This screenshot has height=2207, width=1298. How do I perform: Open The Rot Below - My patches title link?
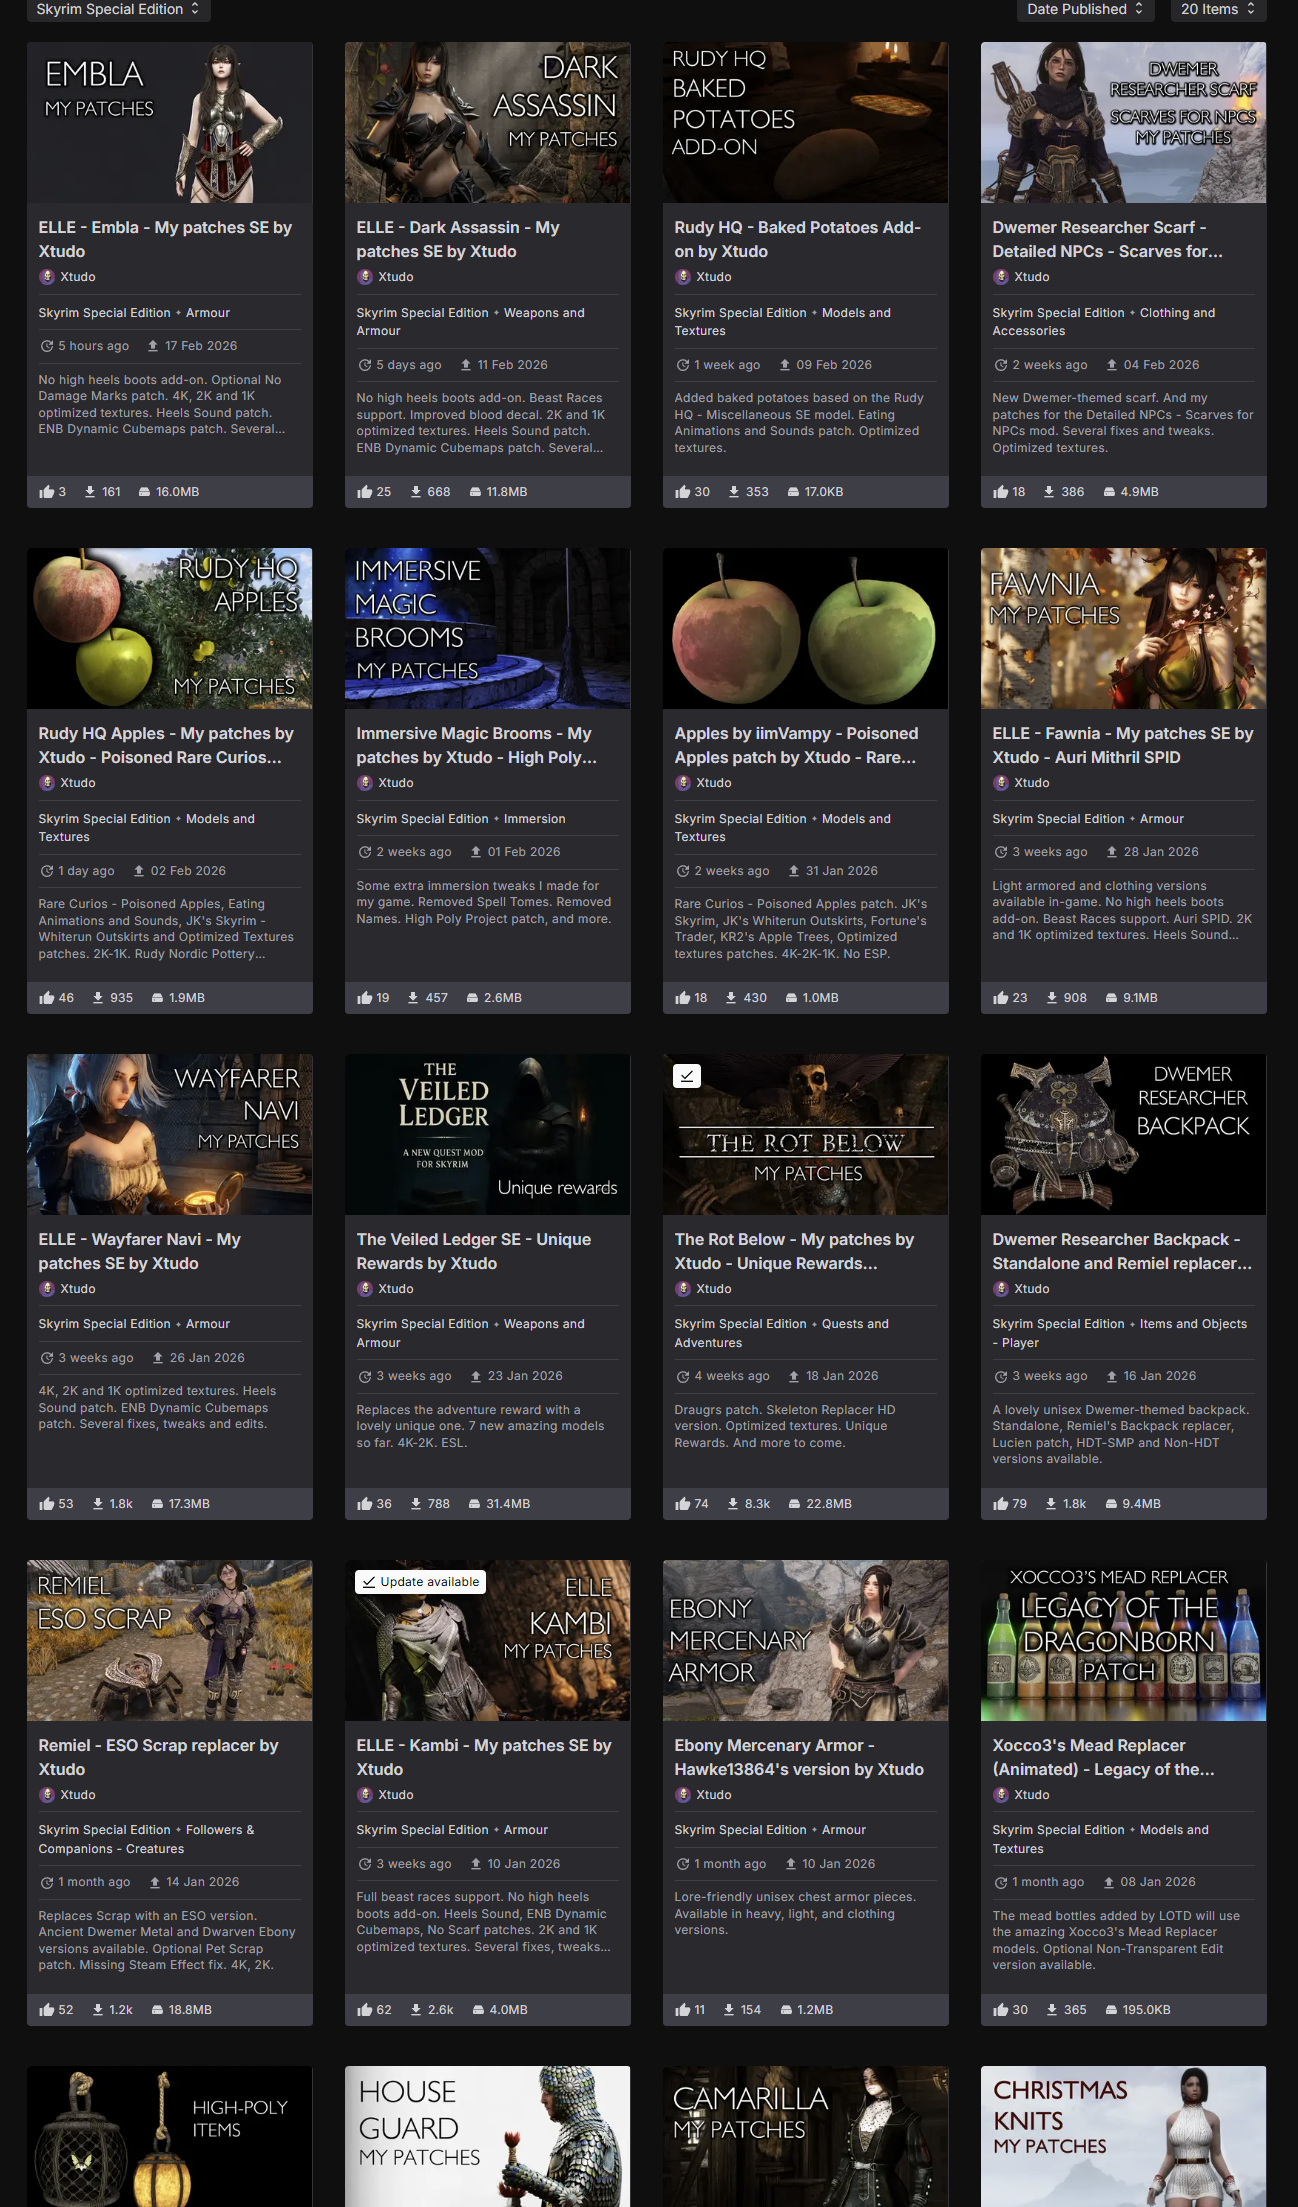(x=794, y=1252)
